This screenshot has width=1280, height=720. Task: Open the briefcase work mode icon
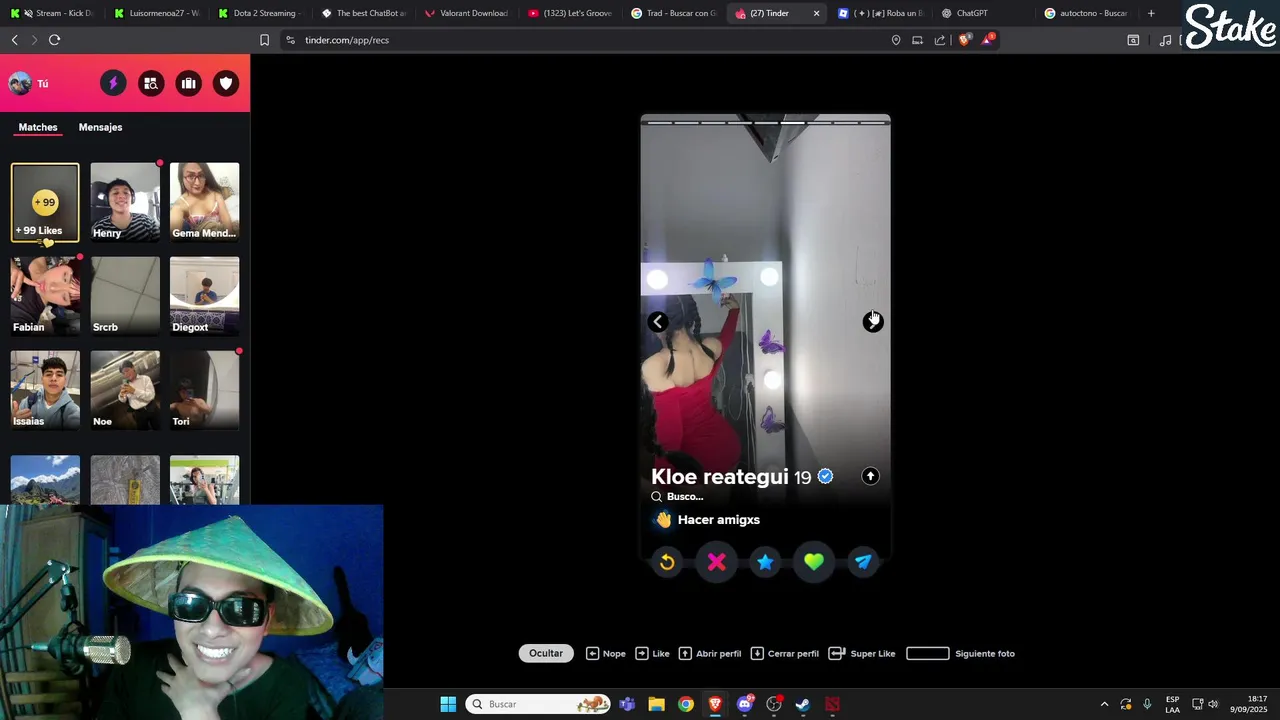188,83
